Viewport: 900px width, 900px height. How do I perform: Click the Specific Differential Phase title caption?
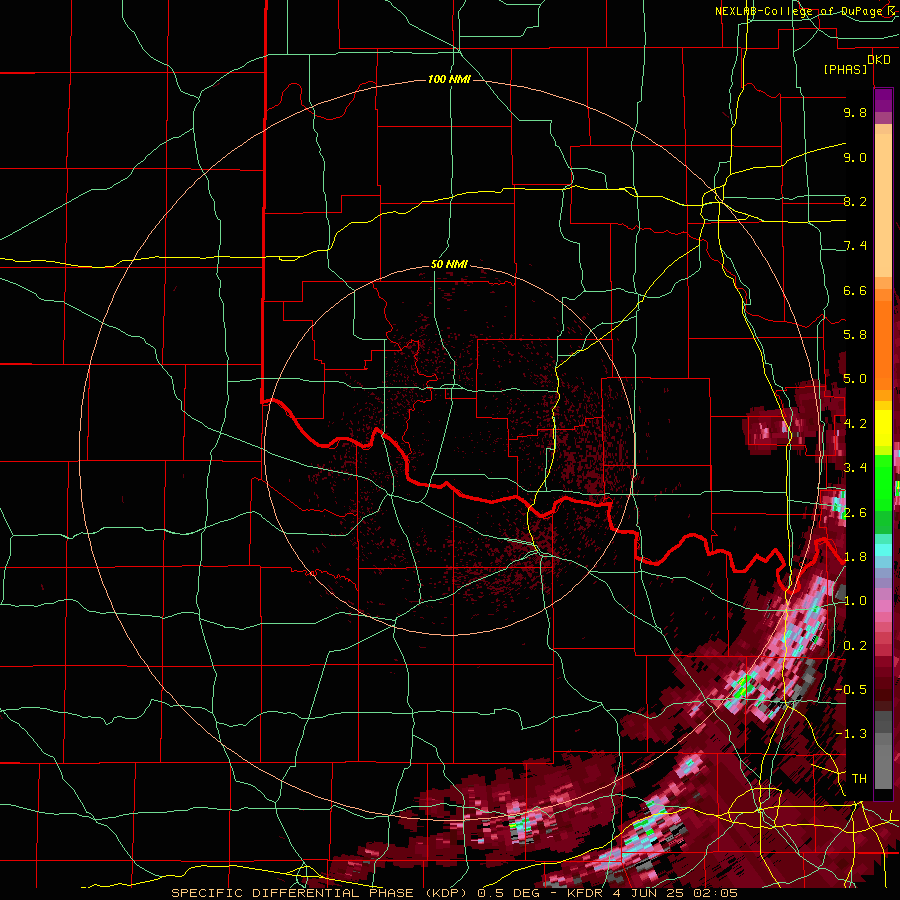[454, 893]
